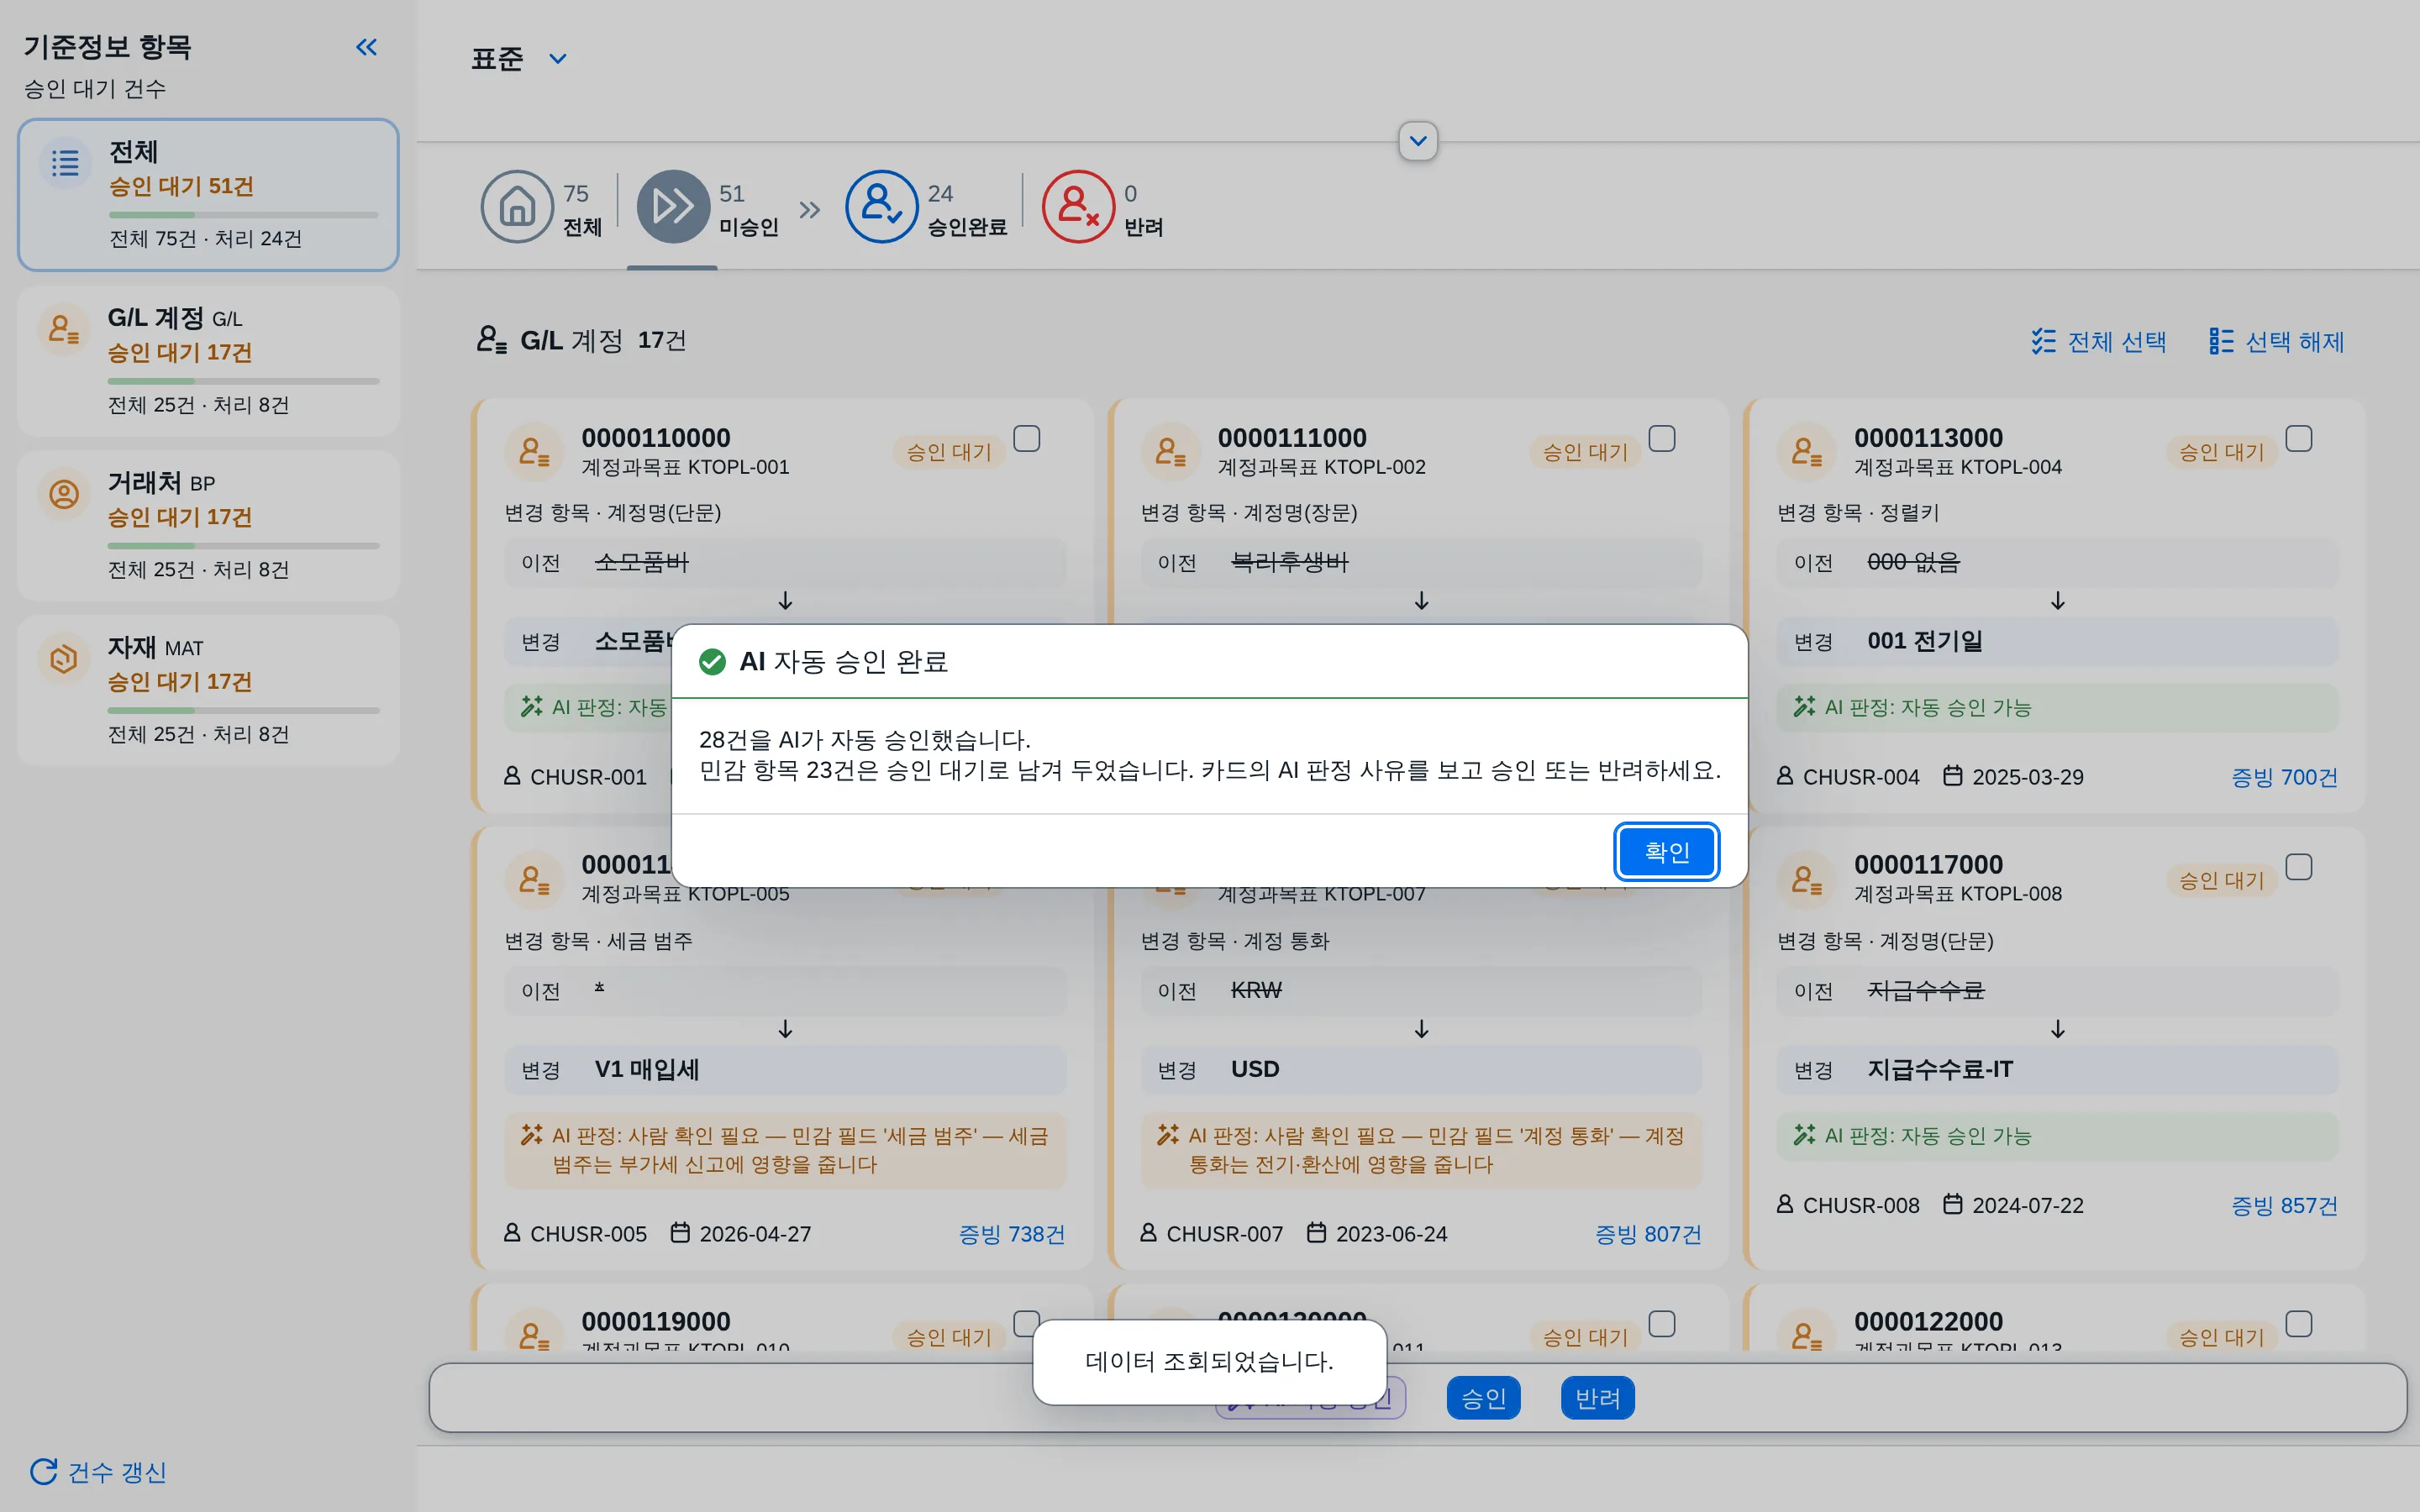Click user icon beside CHUSR-005

[512, 1233]
